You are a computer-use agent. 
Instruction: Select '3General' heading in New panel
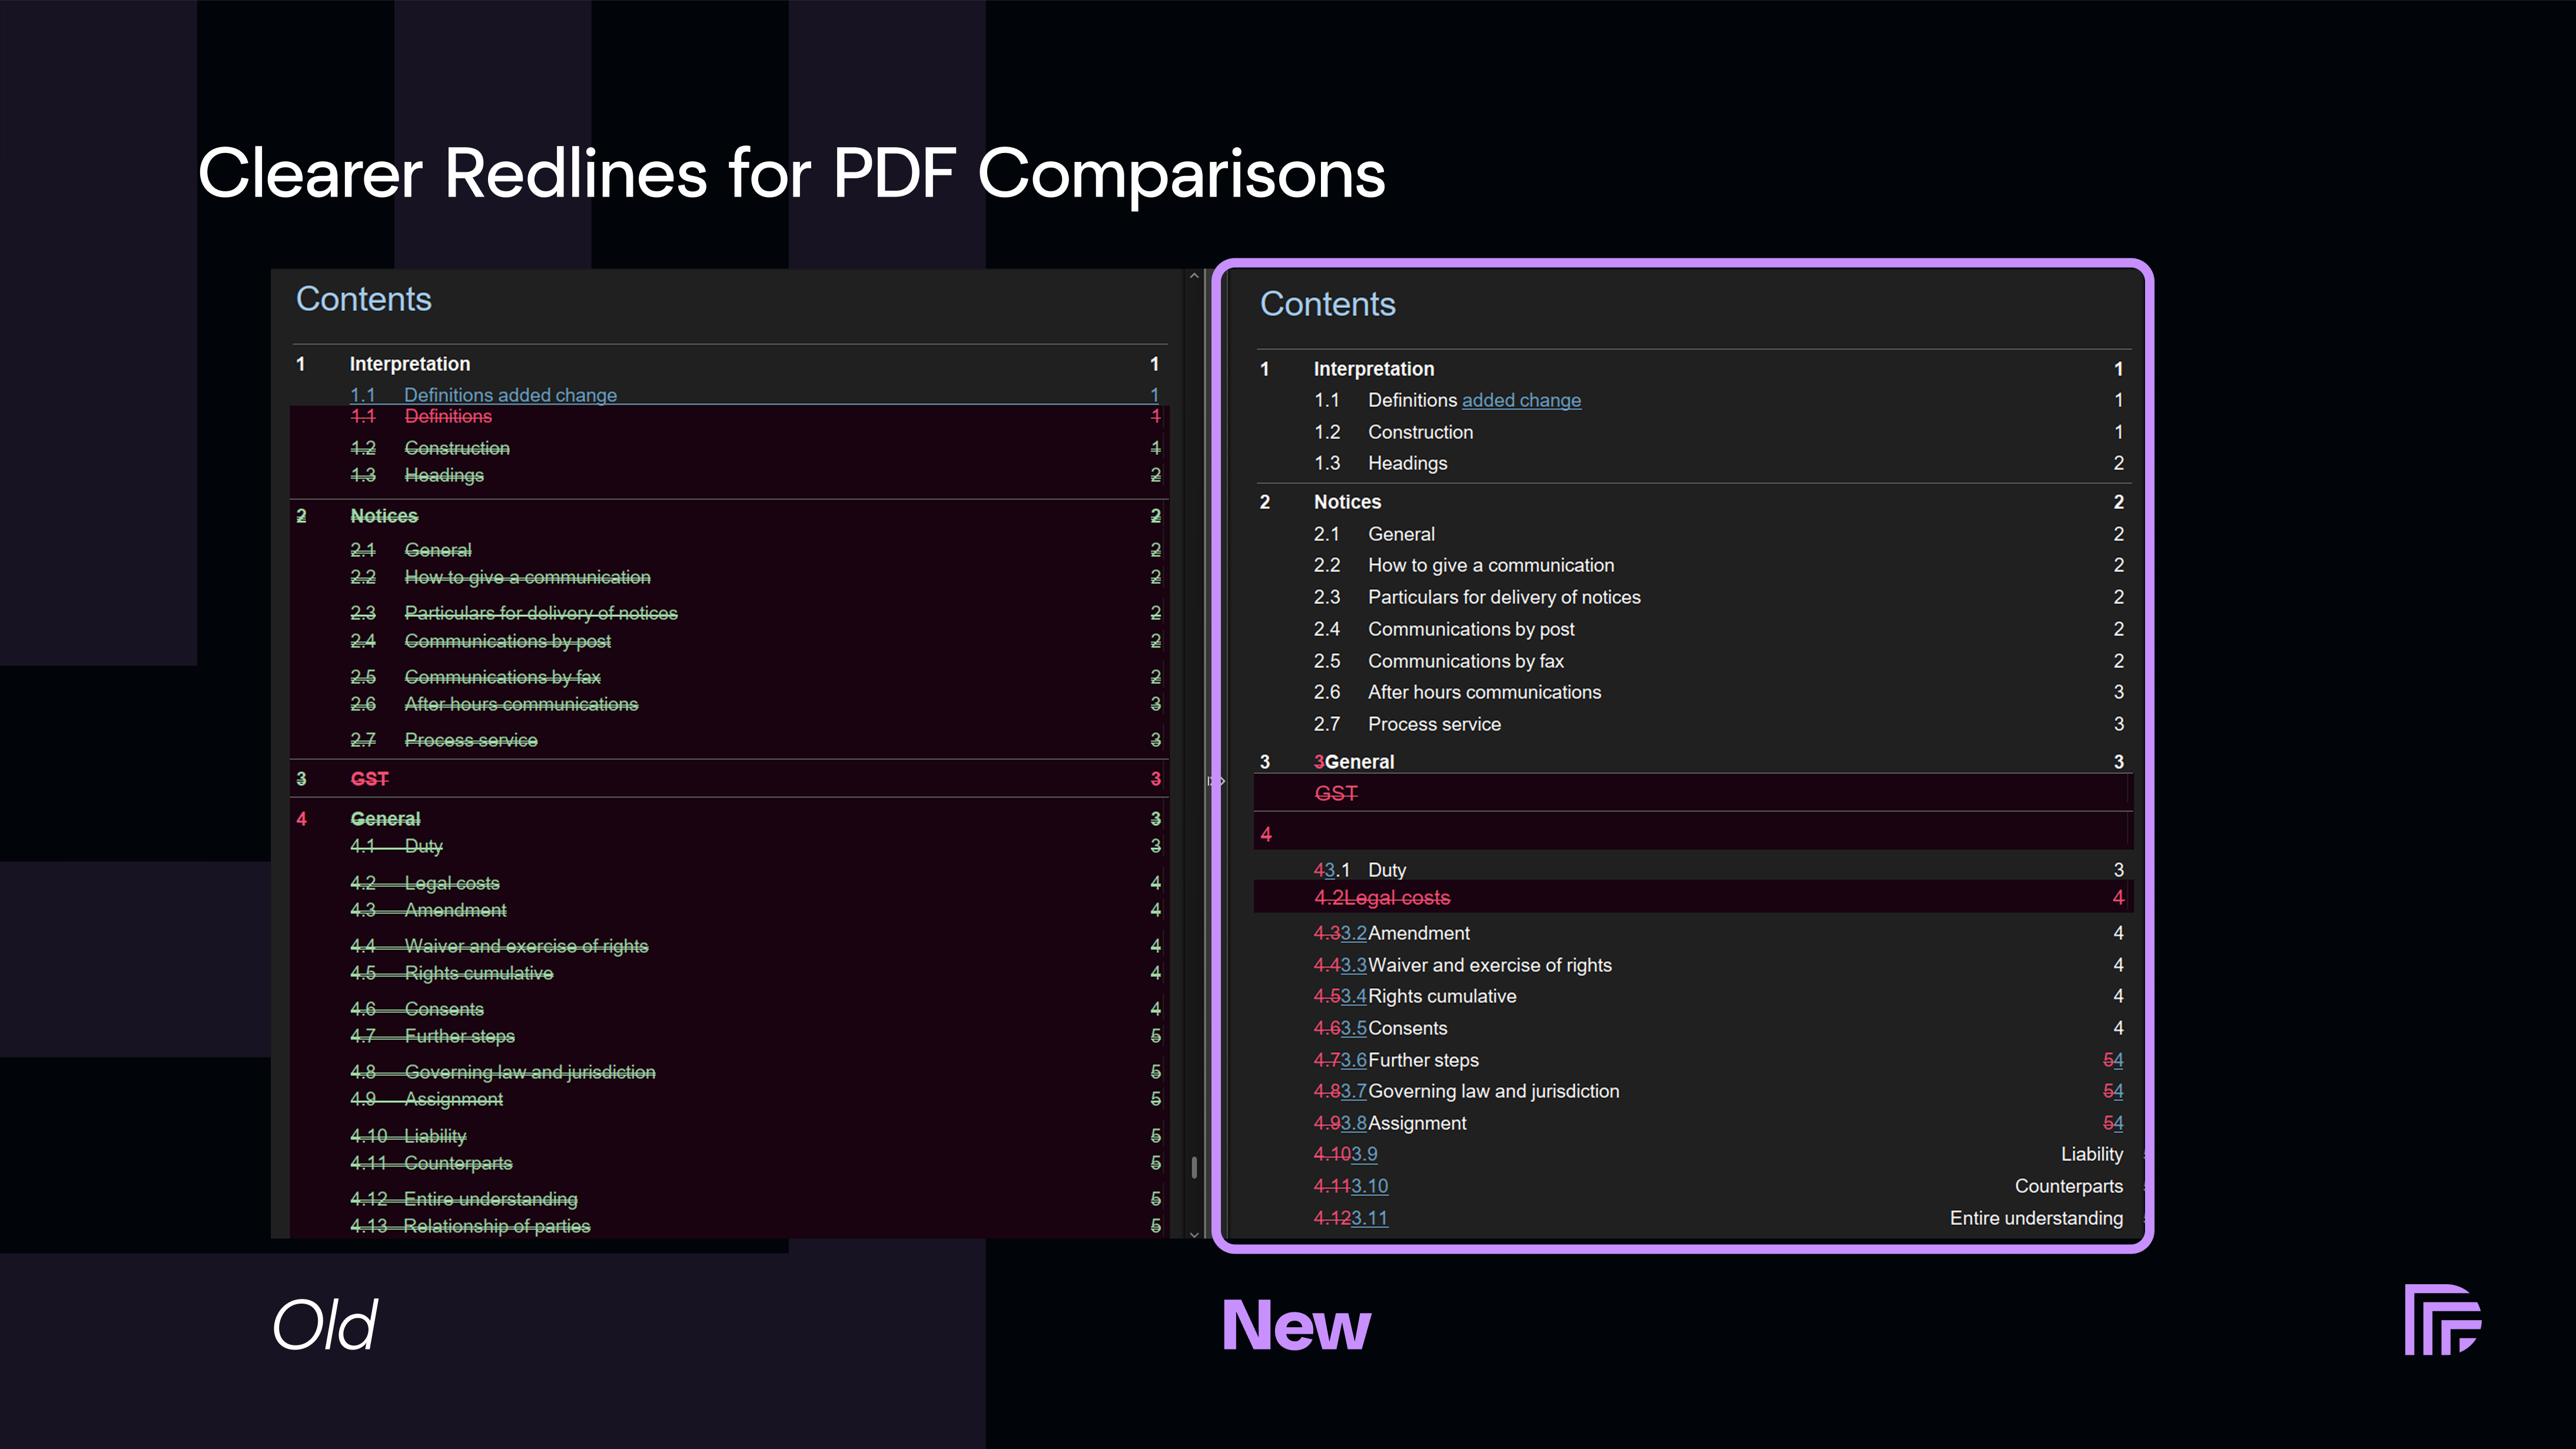pyautogui.click(x=1354, y=762)
